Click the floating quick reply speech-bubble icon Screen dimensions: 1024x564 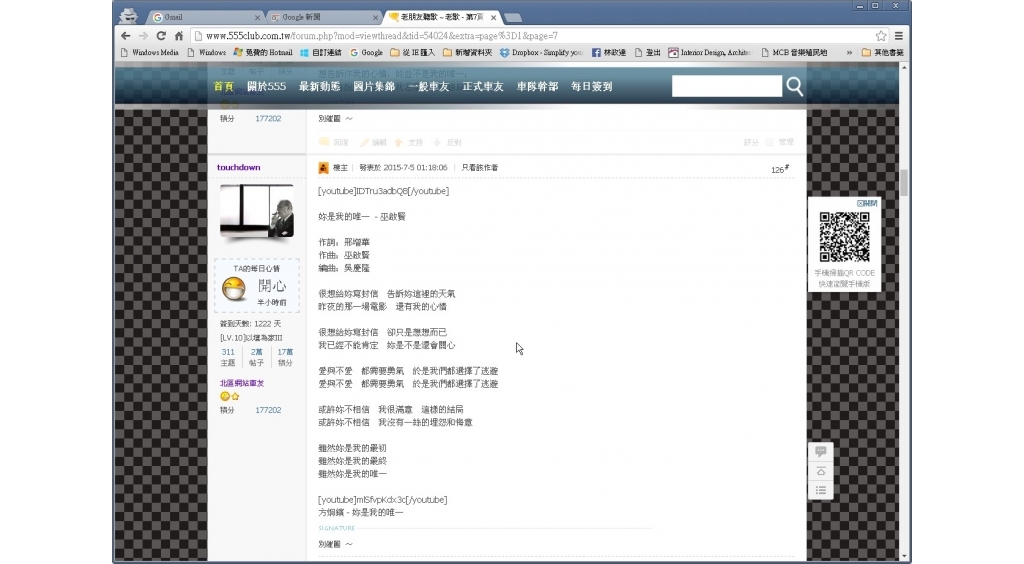(820, 452)
